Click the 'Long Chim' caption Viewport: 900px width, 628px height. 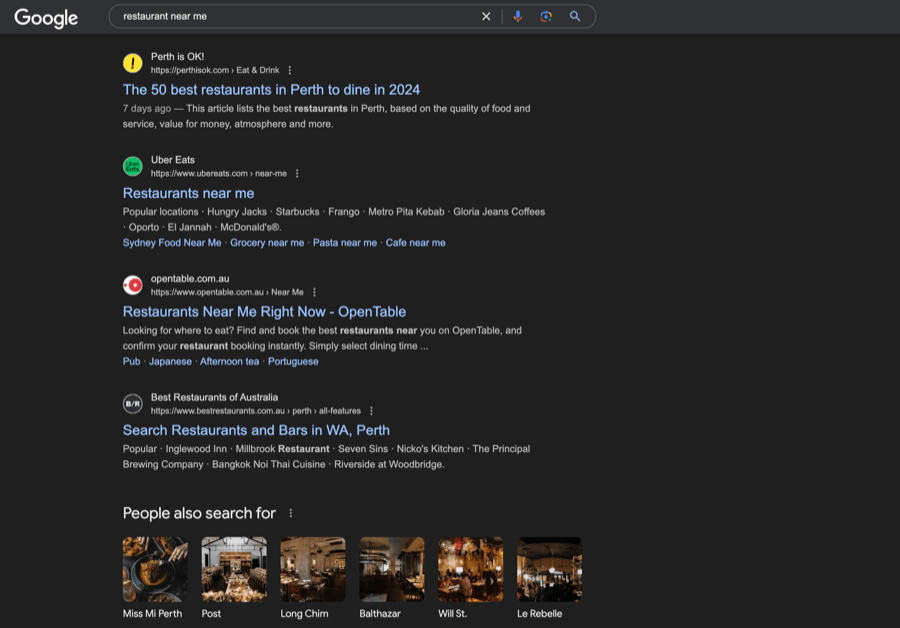pos(304,614)
